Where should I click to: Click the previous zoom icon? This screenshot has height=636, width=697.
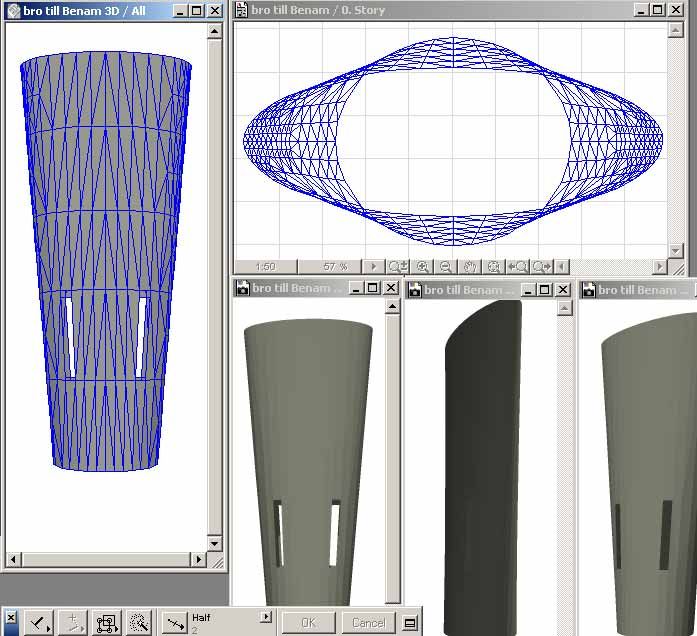pos(518,267)
